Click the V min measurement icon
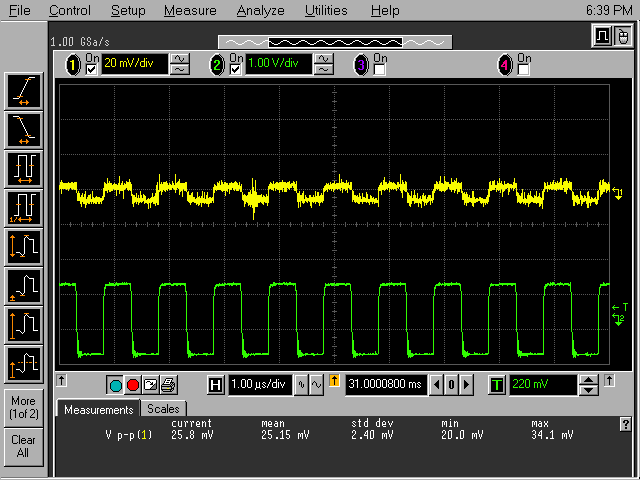The width and height of the screenshot is (640, 480). coord(23,285)
